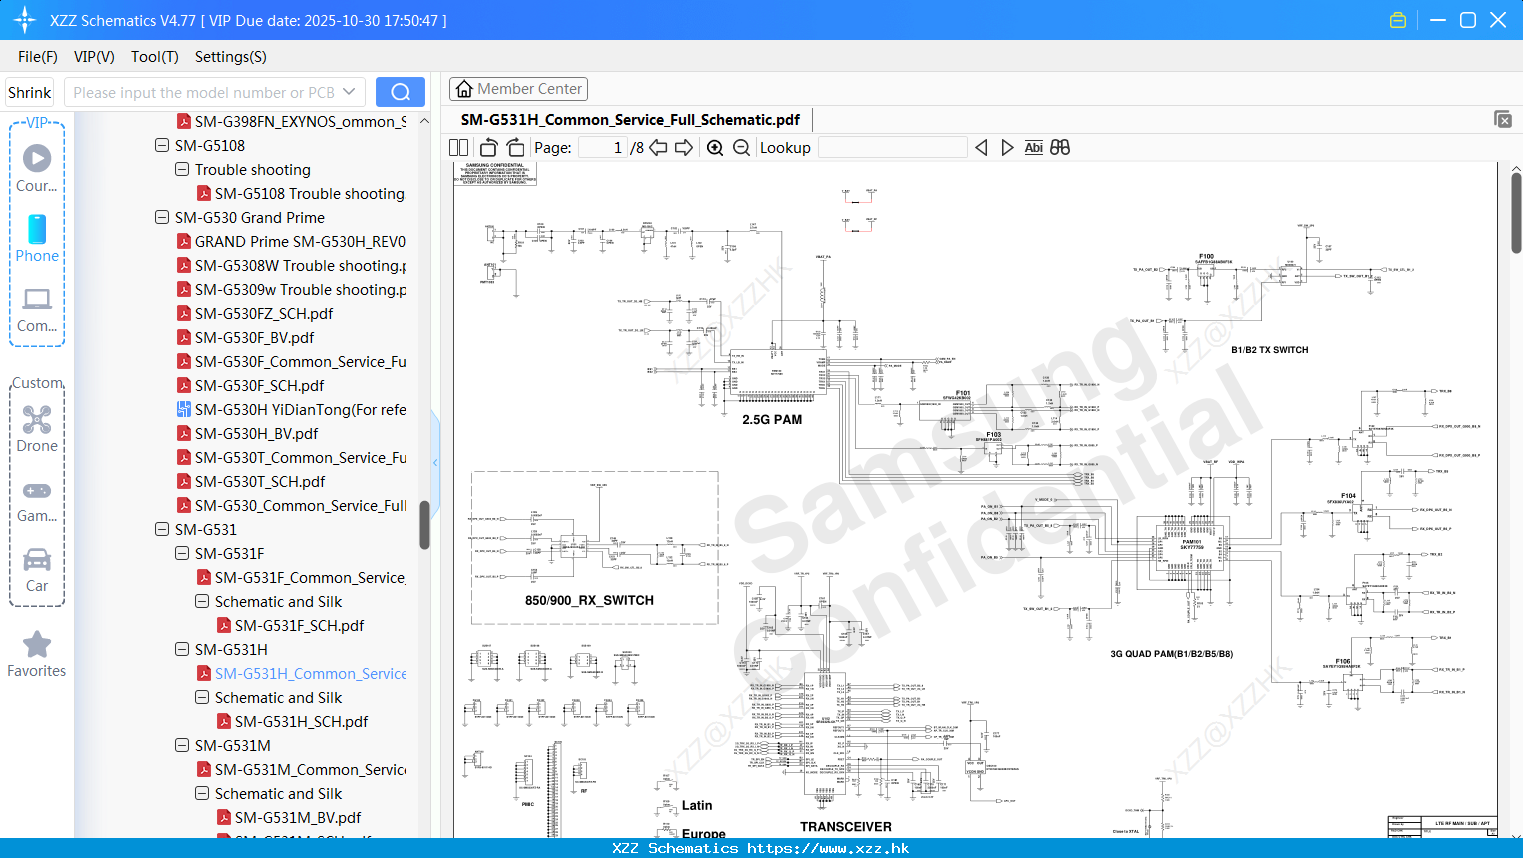Zoom out of the schematic
1523x858 pixels.
741,147
